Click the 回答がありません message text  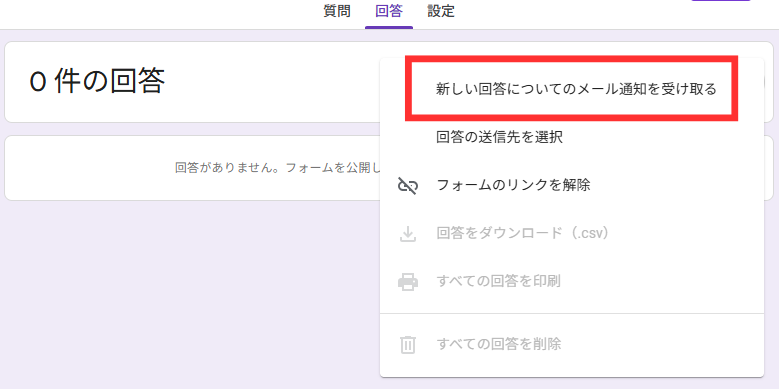pos(278,167)
